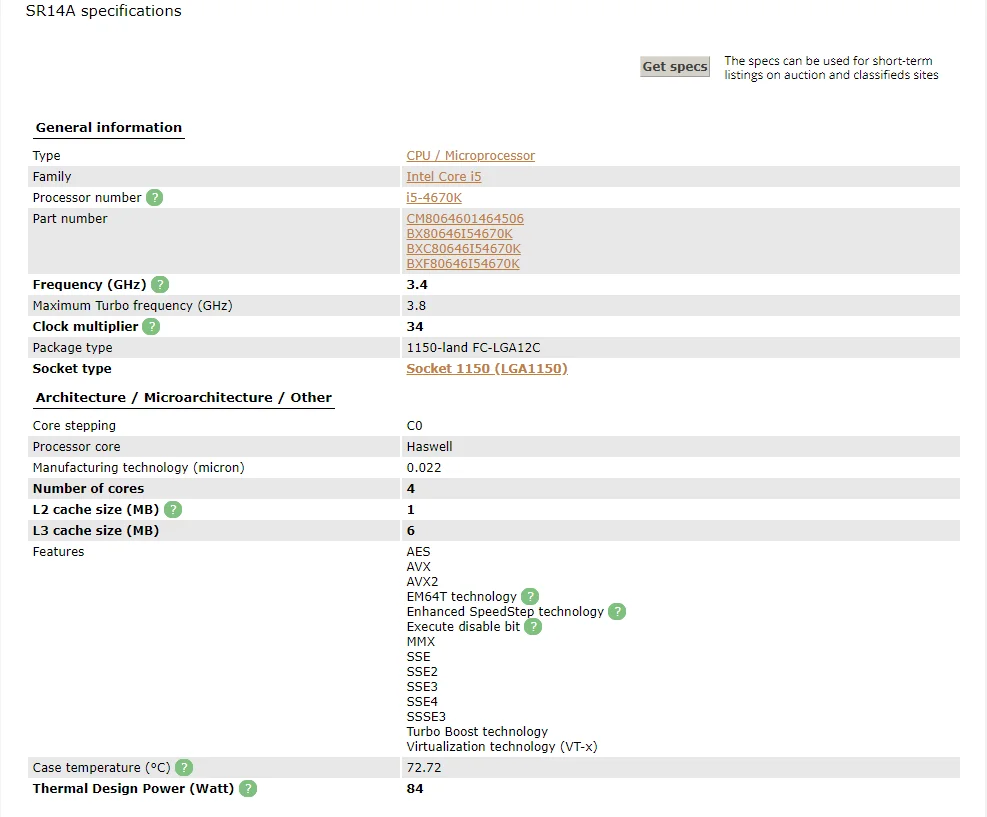Image resolution: width=987 pixels, height=817 pixels.
Task: Open help icon after EM64T technology
Action: [x=530, y=597]
